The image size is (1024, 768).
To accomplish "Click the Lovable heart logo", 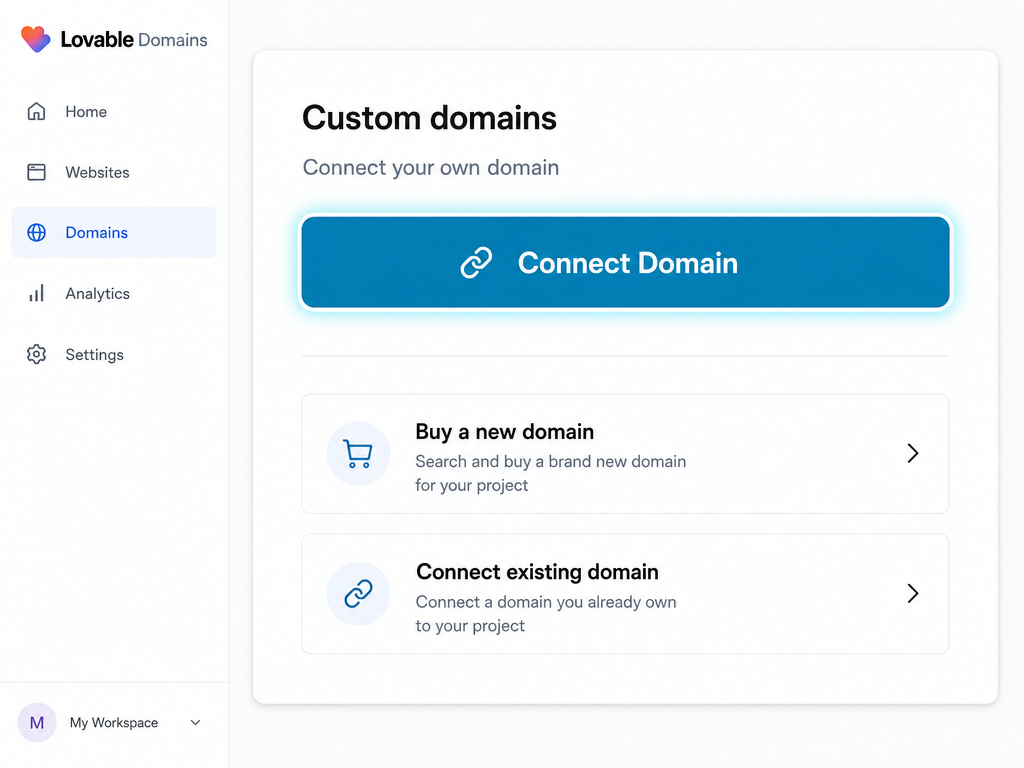I will (35, 39).
